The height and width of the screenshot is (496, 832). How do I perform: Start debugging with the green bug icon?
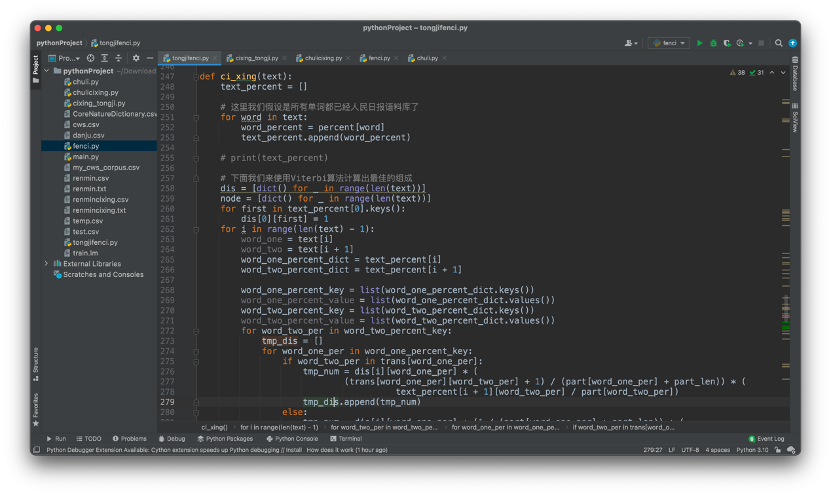[x=714, y=43]
